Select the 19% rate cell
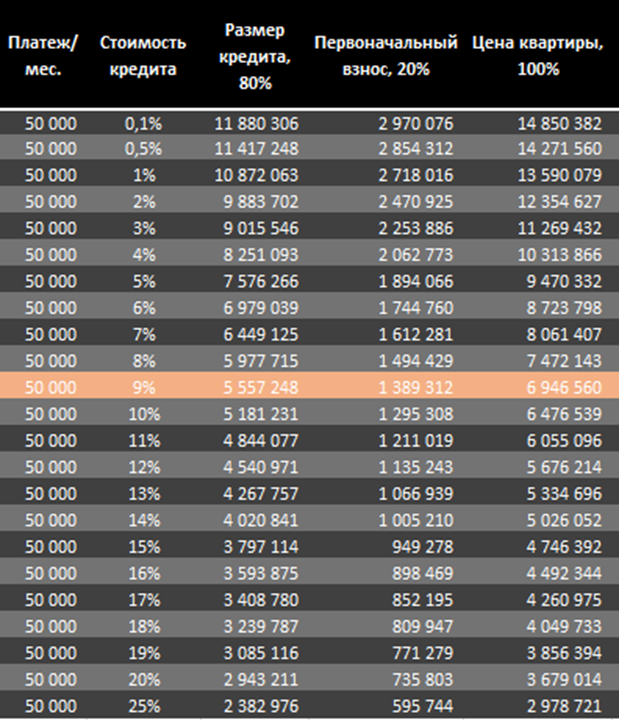Viewport: 619px width, 720px height. coord(144,653)
